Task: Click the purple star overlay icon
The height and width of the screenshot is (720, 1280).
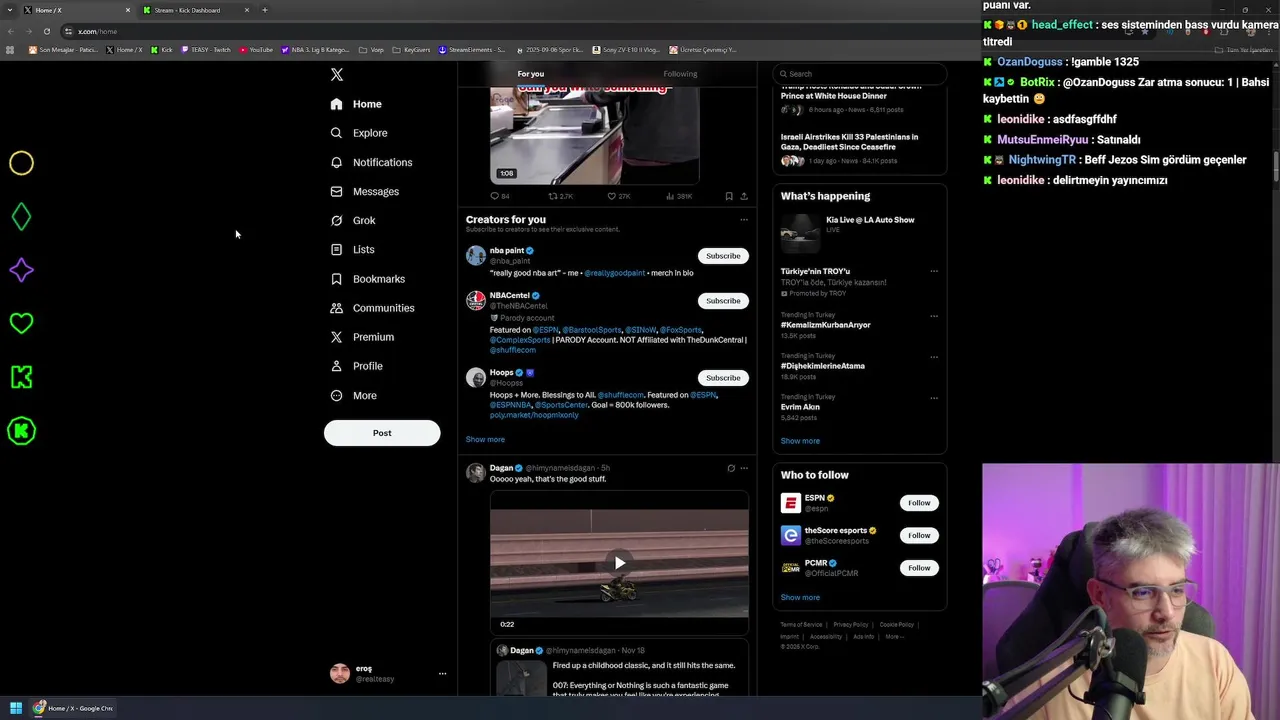Action: [x=21, y=270]
